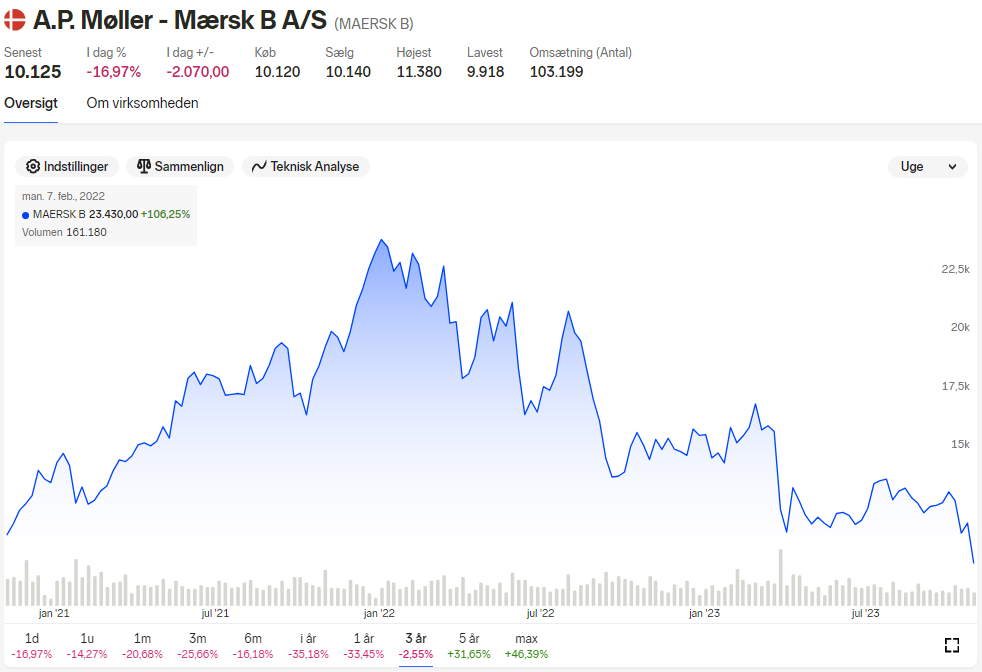This screenshot has height=672, width=982.
Task: Click the jan '23 x-axis label
Action: click(704, 613)
